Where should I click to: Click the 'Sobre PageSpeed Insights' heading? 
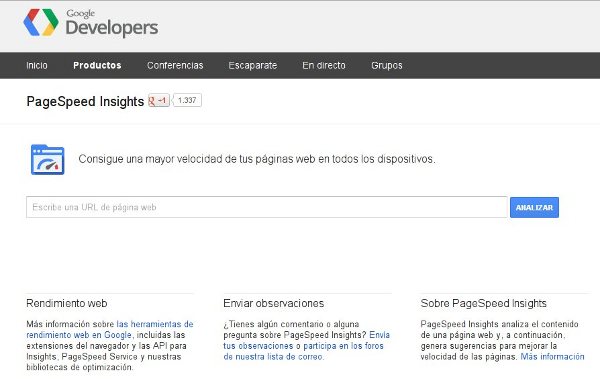pyautogui.click(x=483, y=303)
